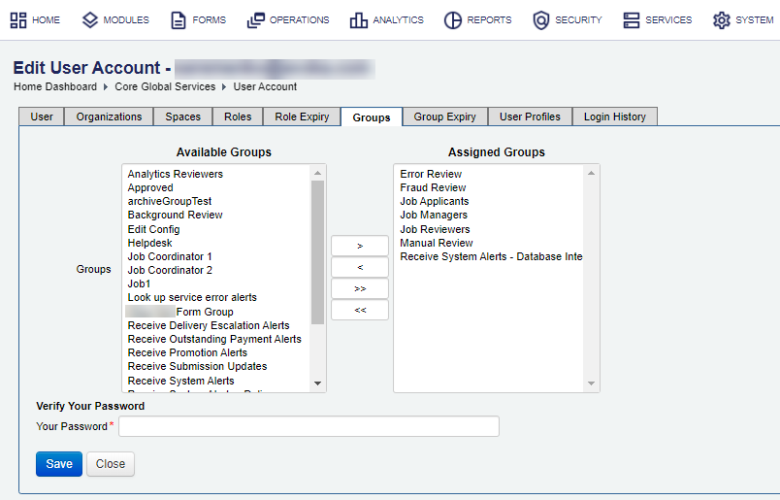Image resolution: width=780 pixels, height=500 pixels.
Task: Select 'Edit Config' in Available Groups
Action: tap(154, 229)
